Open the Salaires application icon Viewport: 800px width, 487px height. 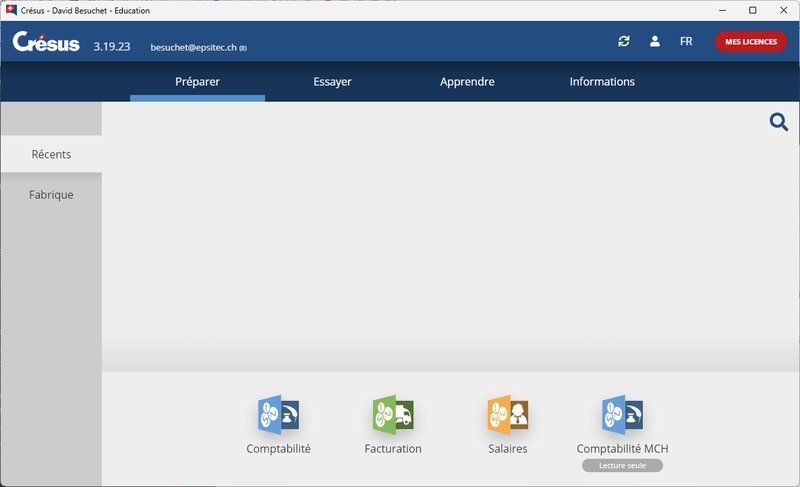click(x=508, y=415)
